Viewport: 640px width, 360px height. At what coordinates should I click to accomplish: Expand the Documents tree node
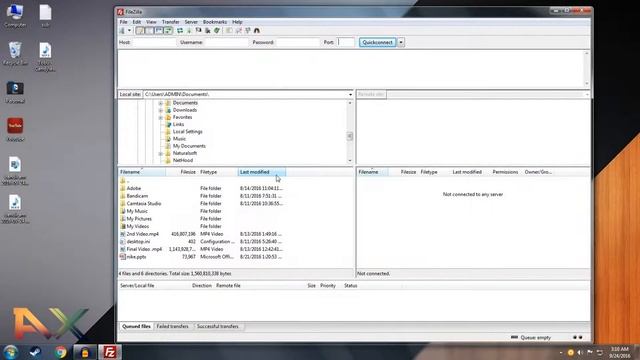[x=161, y=103]
